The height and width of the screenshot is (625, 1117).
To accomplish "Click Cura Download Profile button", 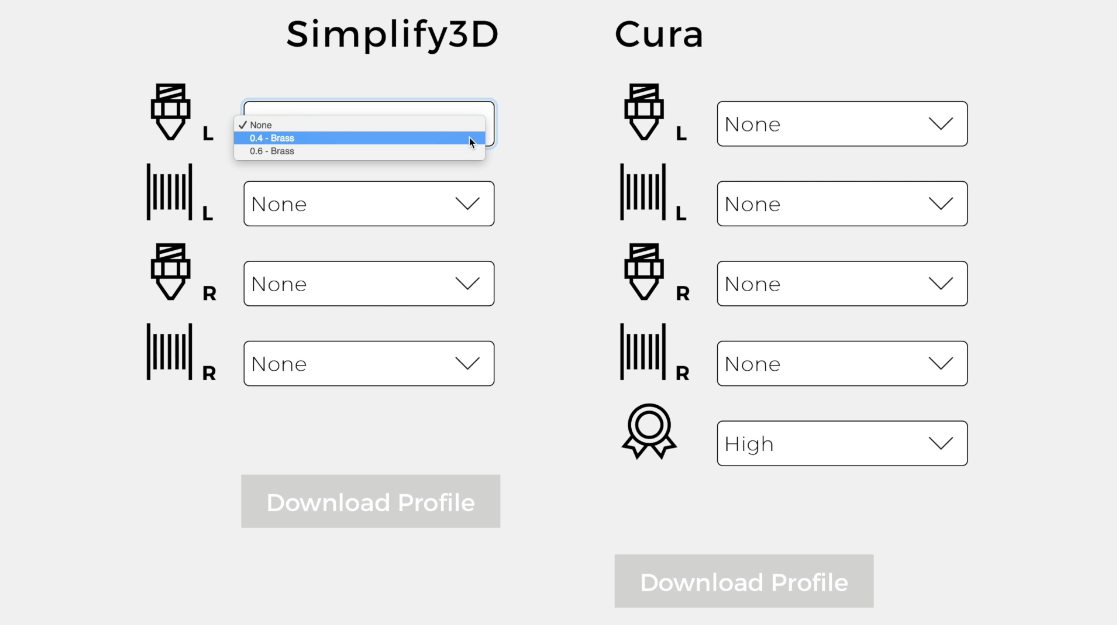I will click(x=744, y=582).
